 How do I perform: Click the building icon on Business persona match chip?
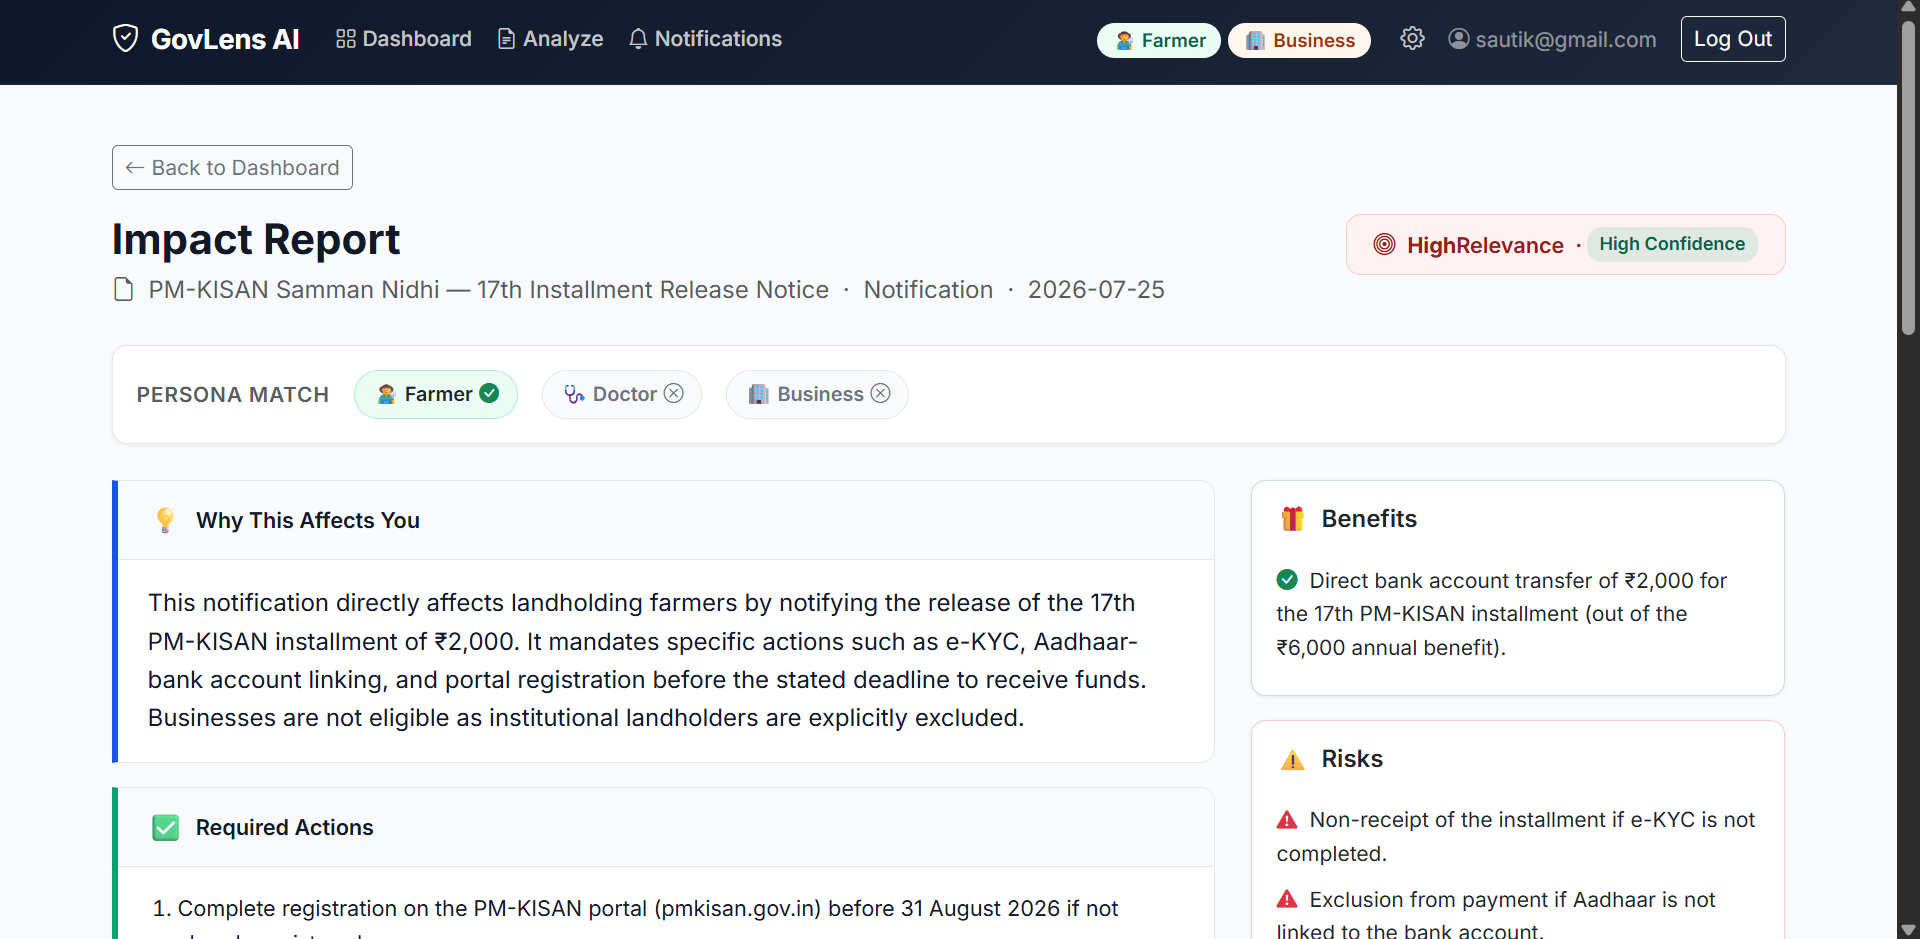click(759, 394)
